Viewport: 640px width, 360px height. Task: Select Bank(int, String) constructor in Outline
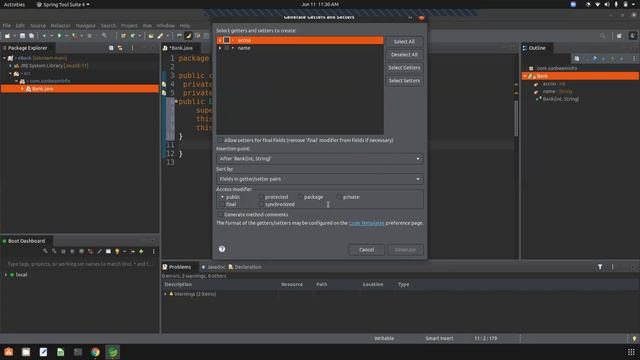click(x=557, y=99)
